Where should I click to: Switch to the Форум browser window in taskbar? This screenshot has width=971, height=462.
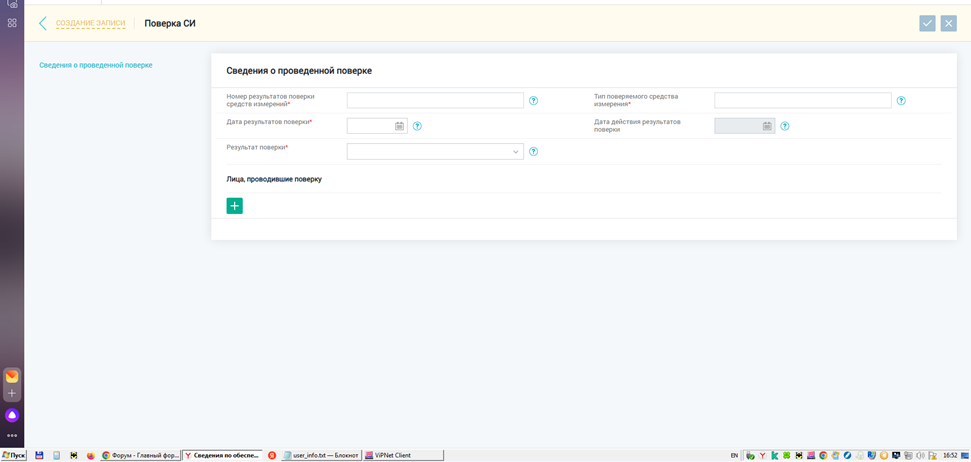pyautogui.click(x=140, y=455)
